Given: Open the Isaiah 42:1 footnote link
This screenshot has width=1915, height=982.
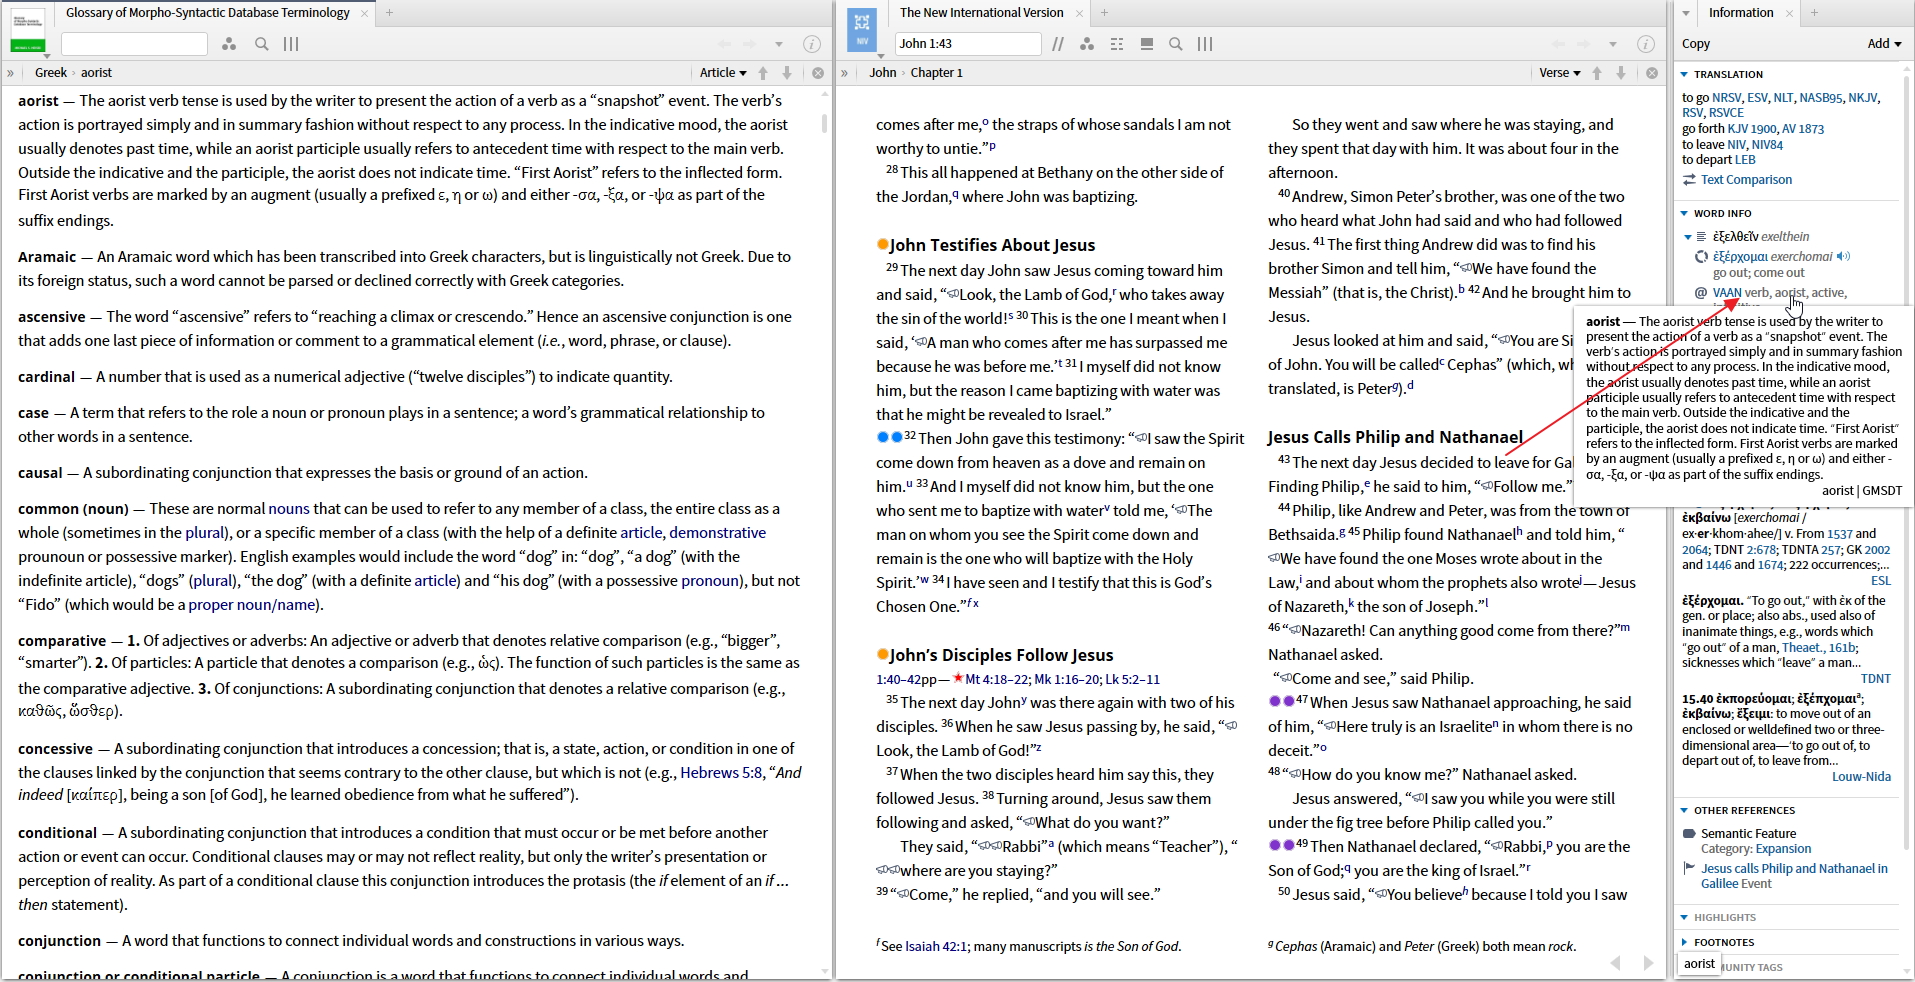Looking at the screenshot, I should pos(936,947).
